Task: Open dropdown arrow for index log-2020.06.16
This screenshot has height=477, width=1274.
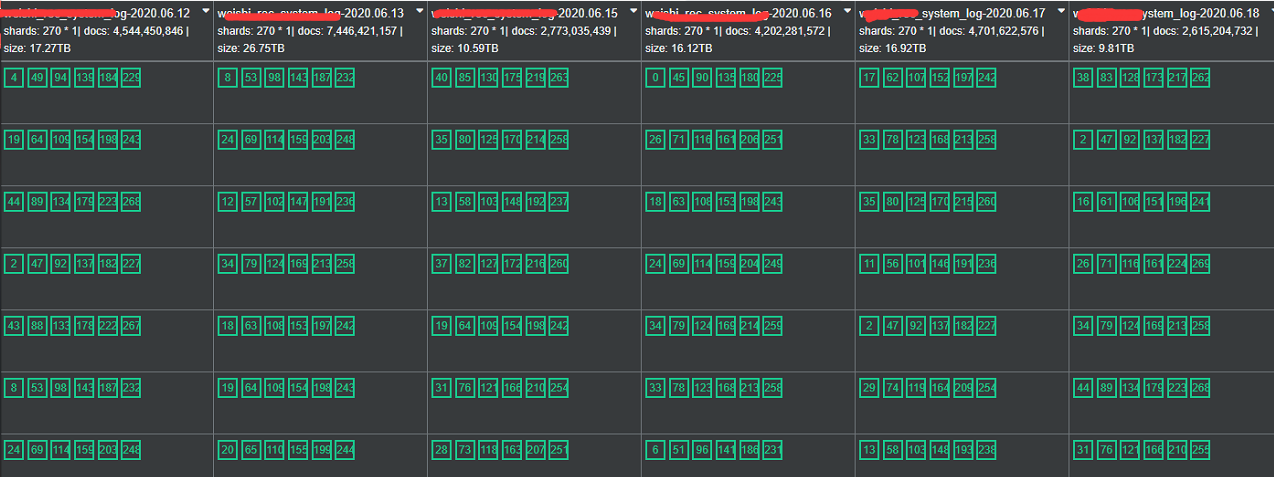Action: point(848,10)
